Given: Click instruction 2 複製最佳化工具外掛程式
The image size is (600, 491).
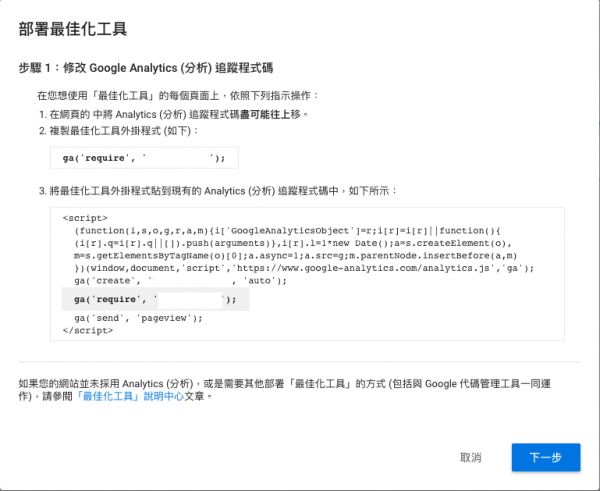Looking at the screenshot, I should coord(119,131).
